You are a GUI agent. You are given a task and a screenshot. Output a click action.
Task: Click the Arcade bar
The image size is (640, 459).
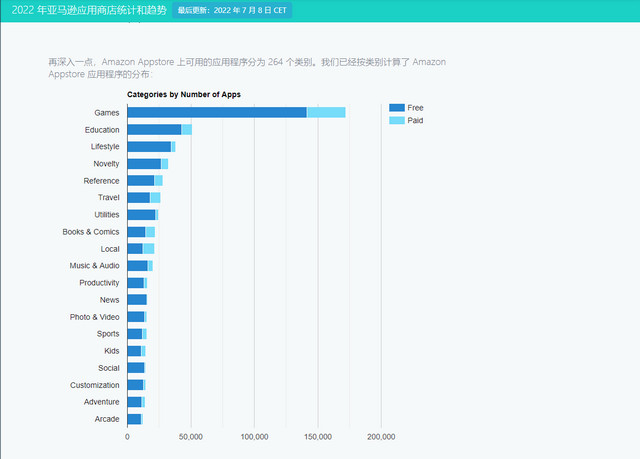coord(135,419)
